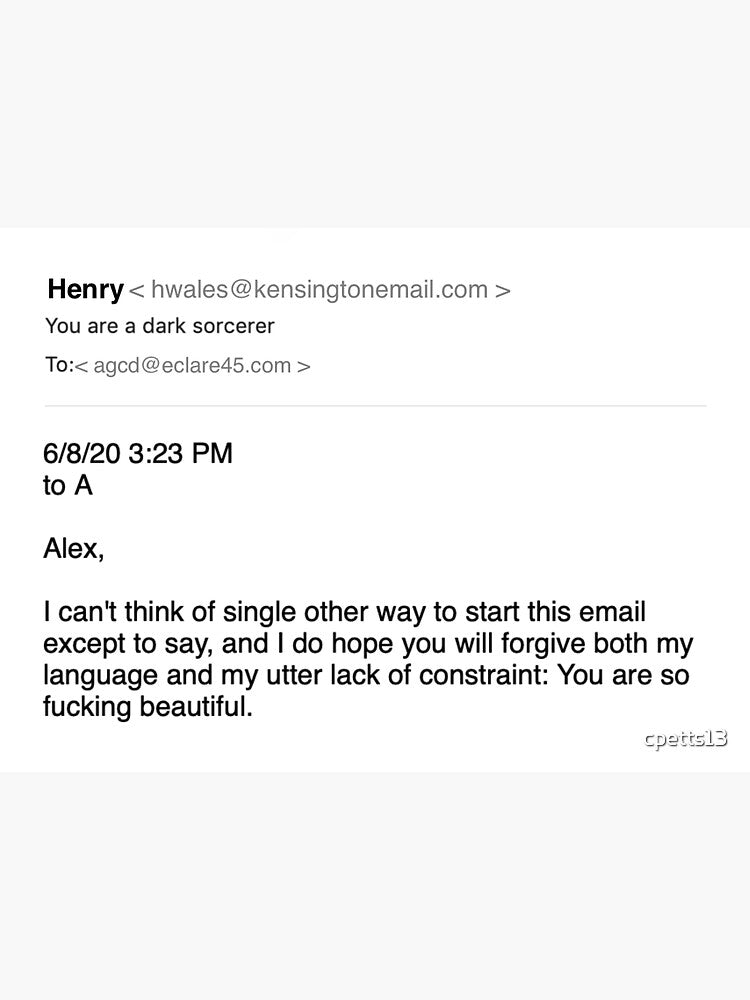Click the "To:" recipient label
The width and height of the screenshot is (750, 1000).
click(59, 365)
